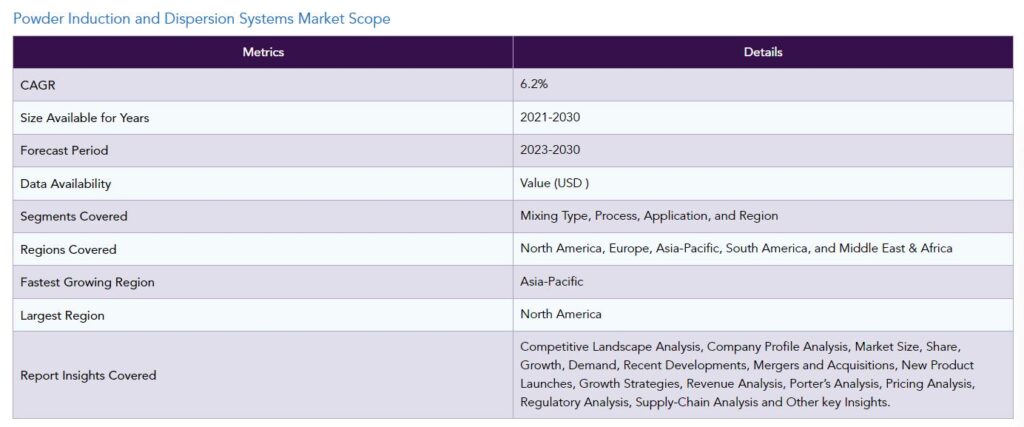Select the Details column header
Screen dimensions: 1024x427
click(x=763, y=52)
